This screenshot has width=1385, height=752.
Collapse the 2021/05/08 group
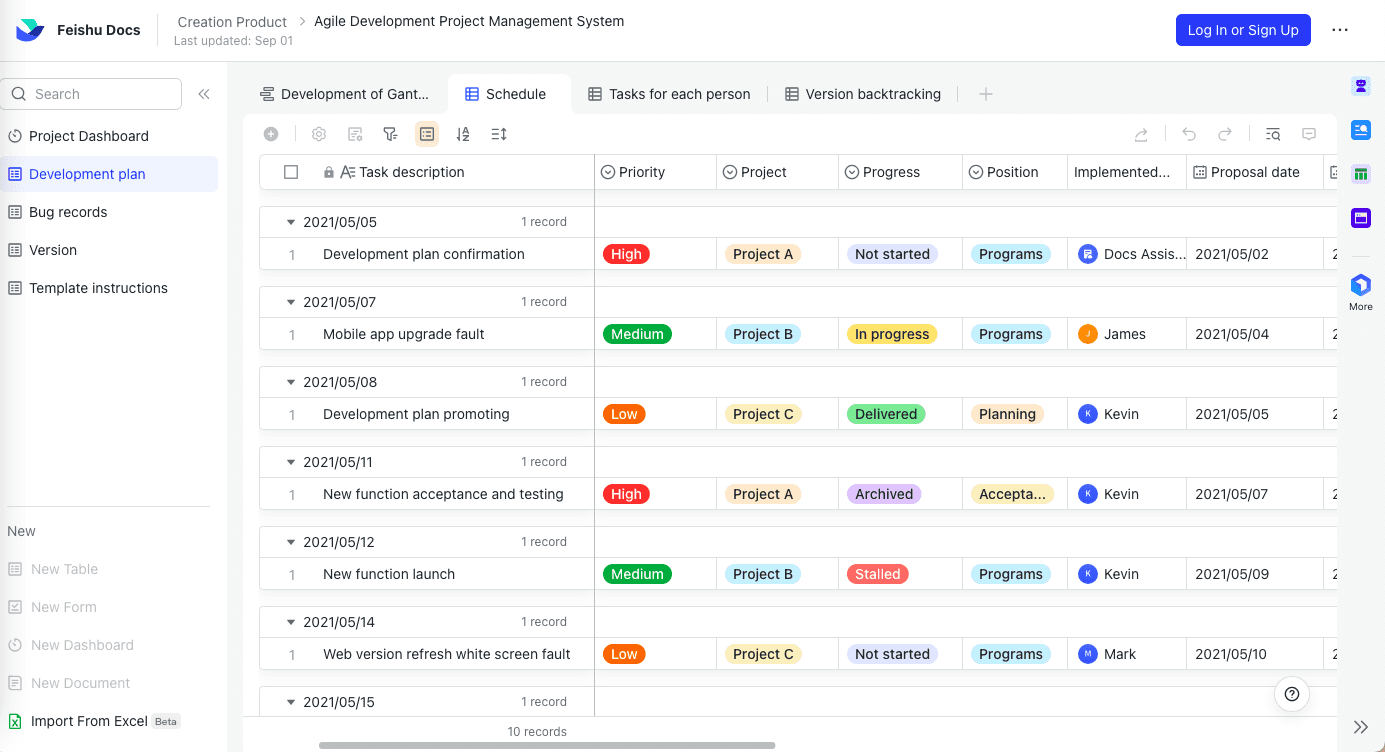click(x=291, y=382)
